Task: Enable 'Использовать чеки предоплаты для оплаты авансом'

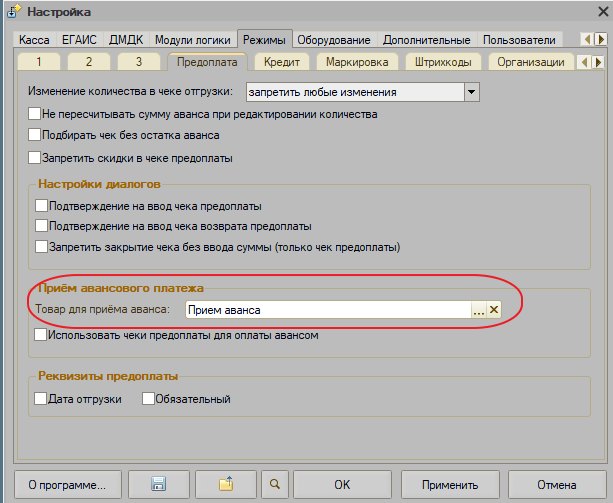Action: [40, 335]
